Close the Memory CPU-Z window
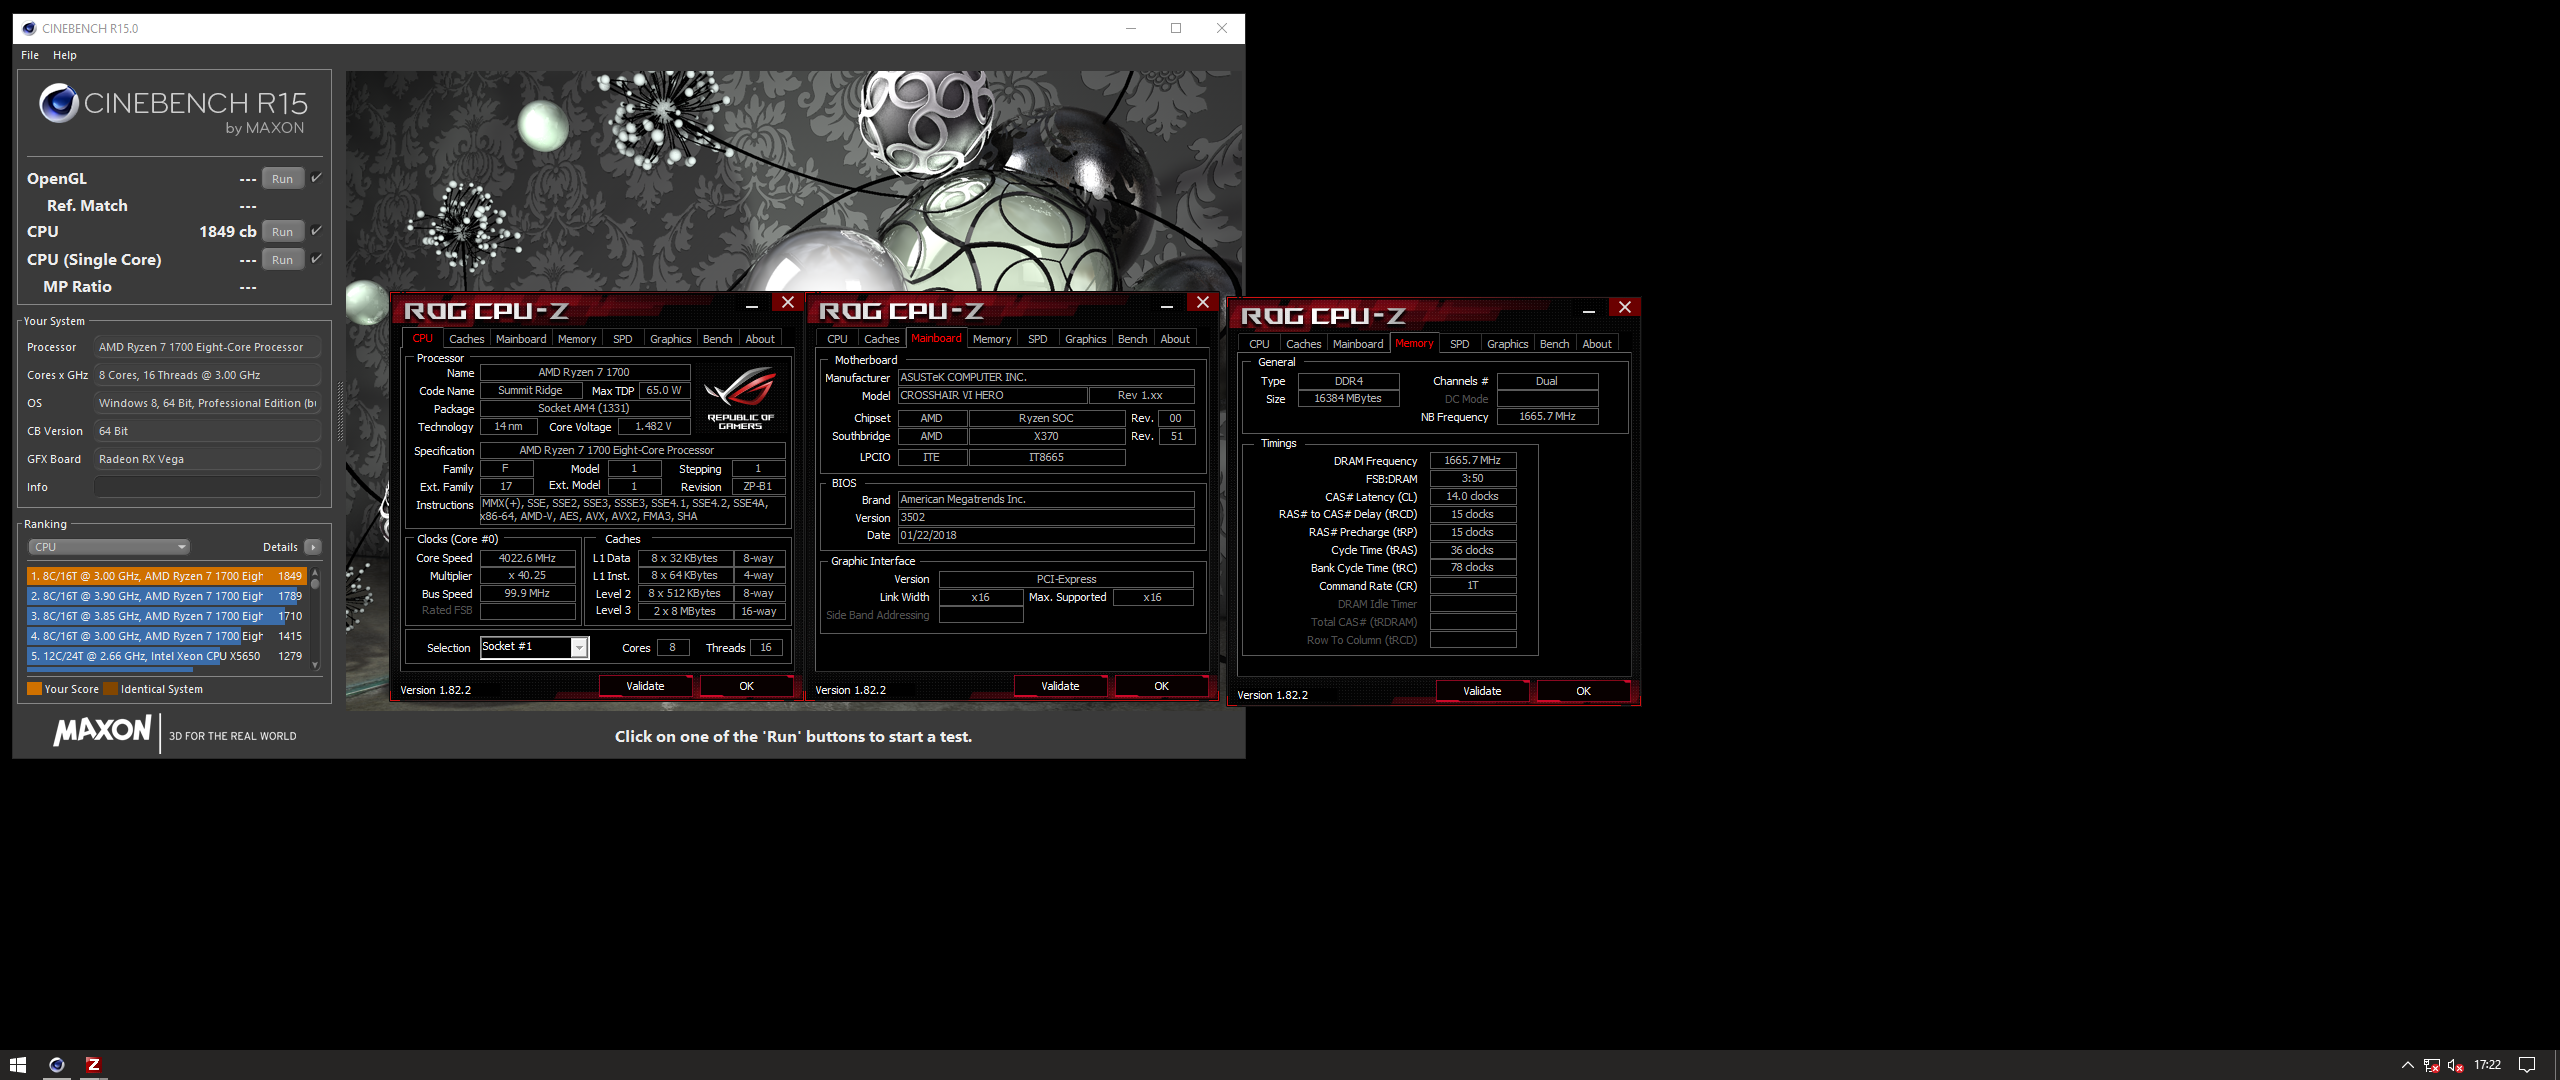2560x1080 pixels. coord(1625,307)
